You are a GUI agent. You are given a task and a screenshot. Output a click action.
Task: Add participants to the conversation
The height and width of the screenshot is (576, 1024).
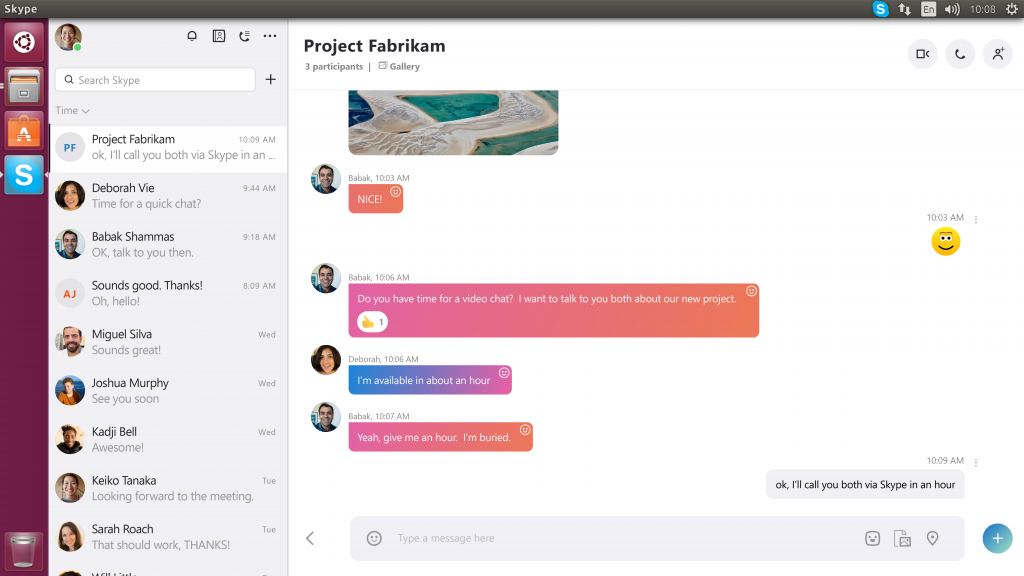998,54
